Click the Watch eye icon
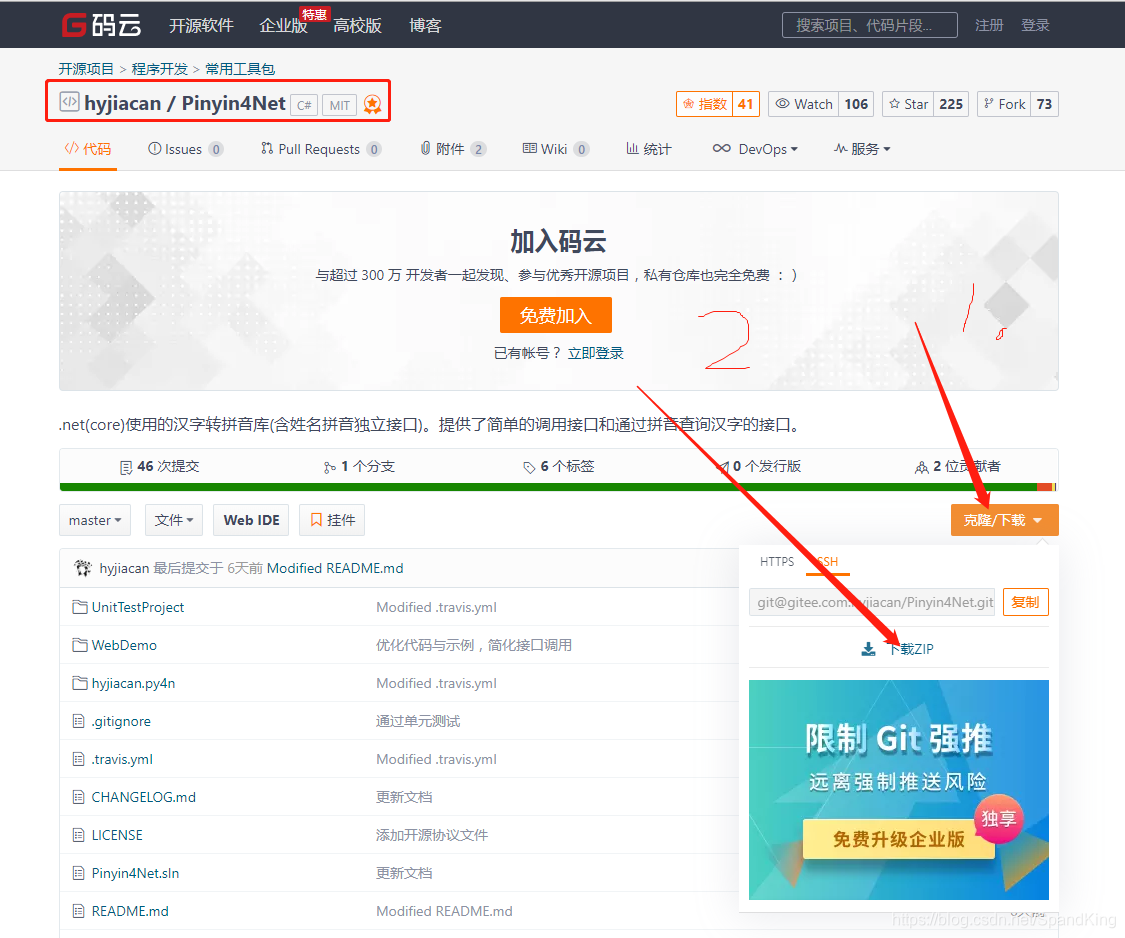 click(782, 104)
